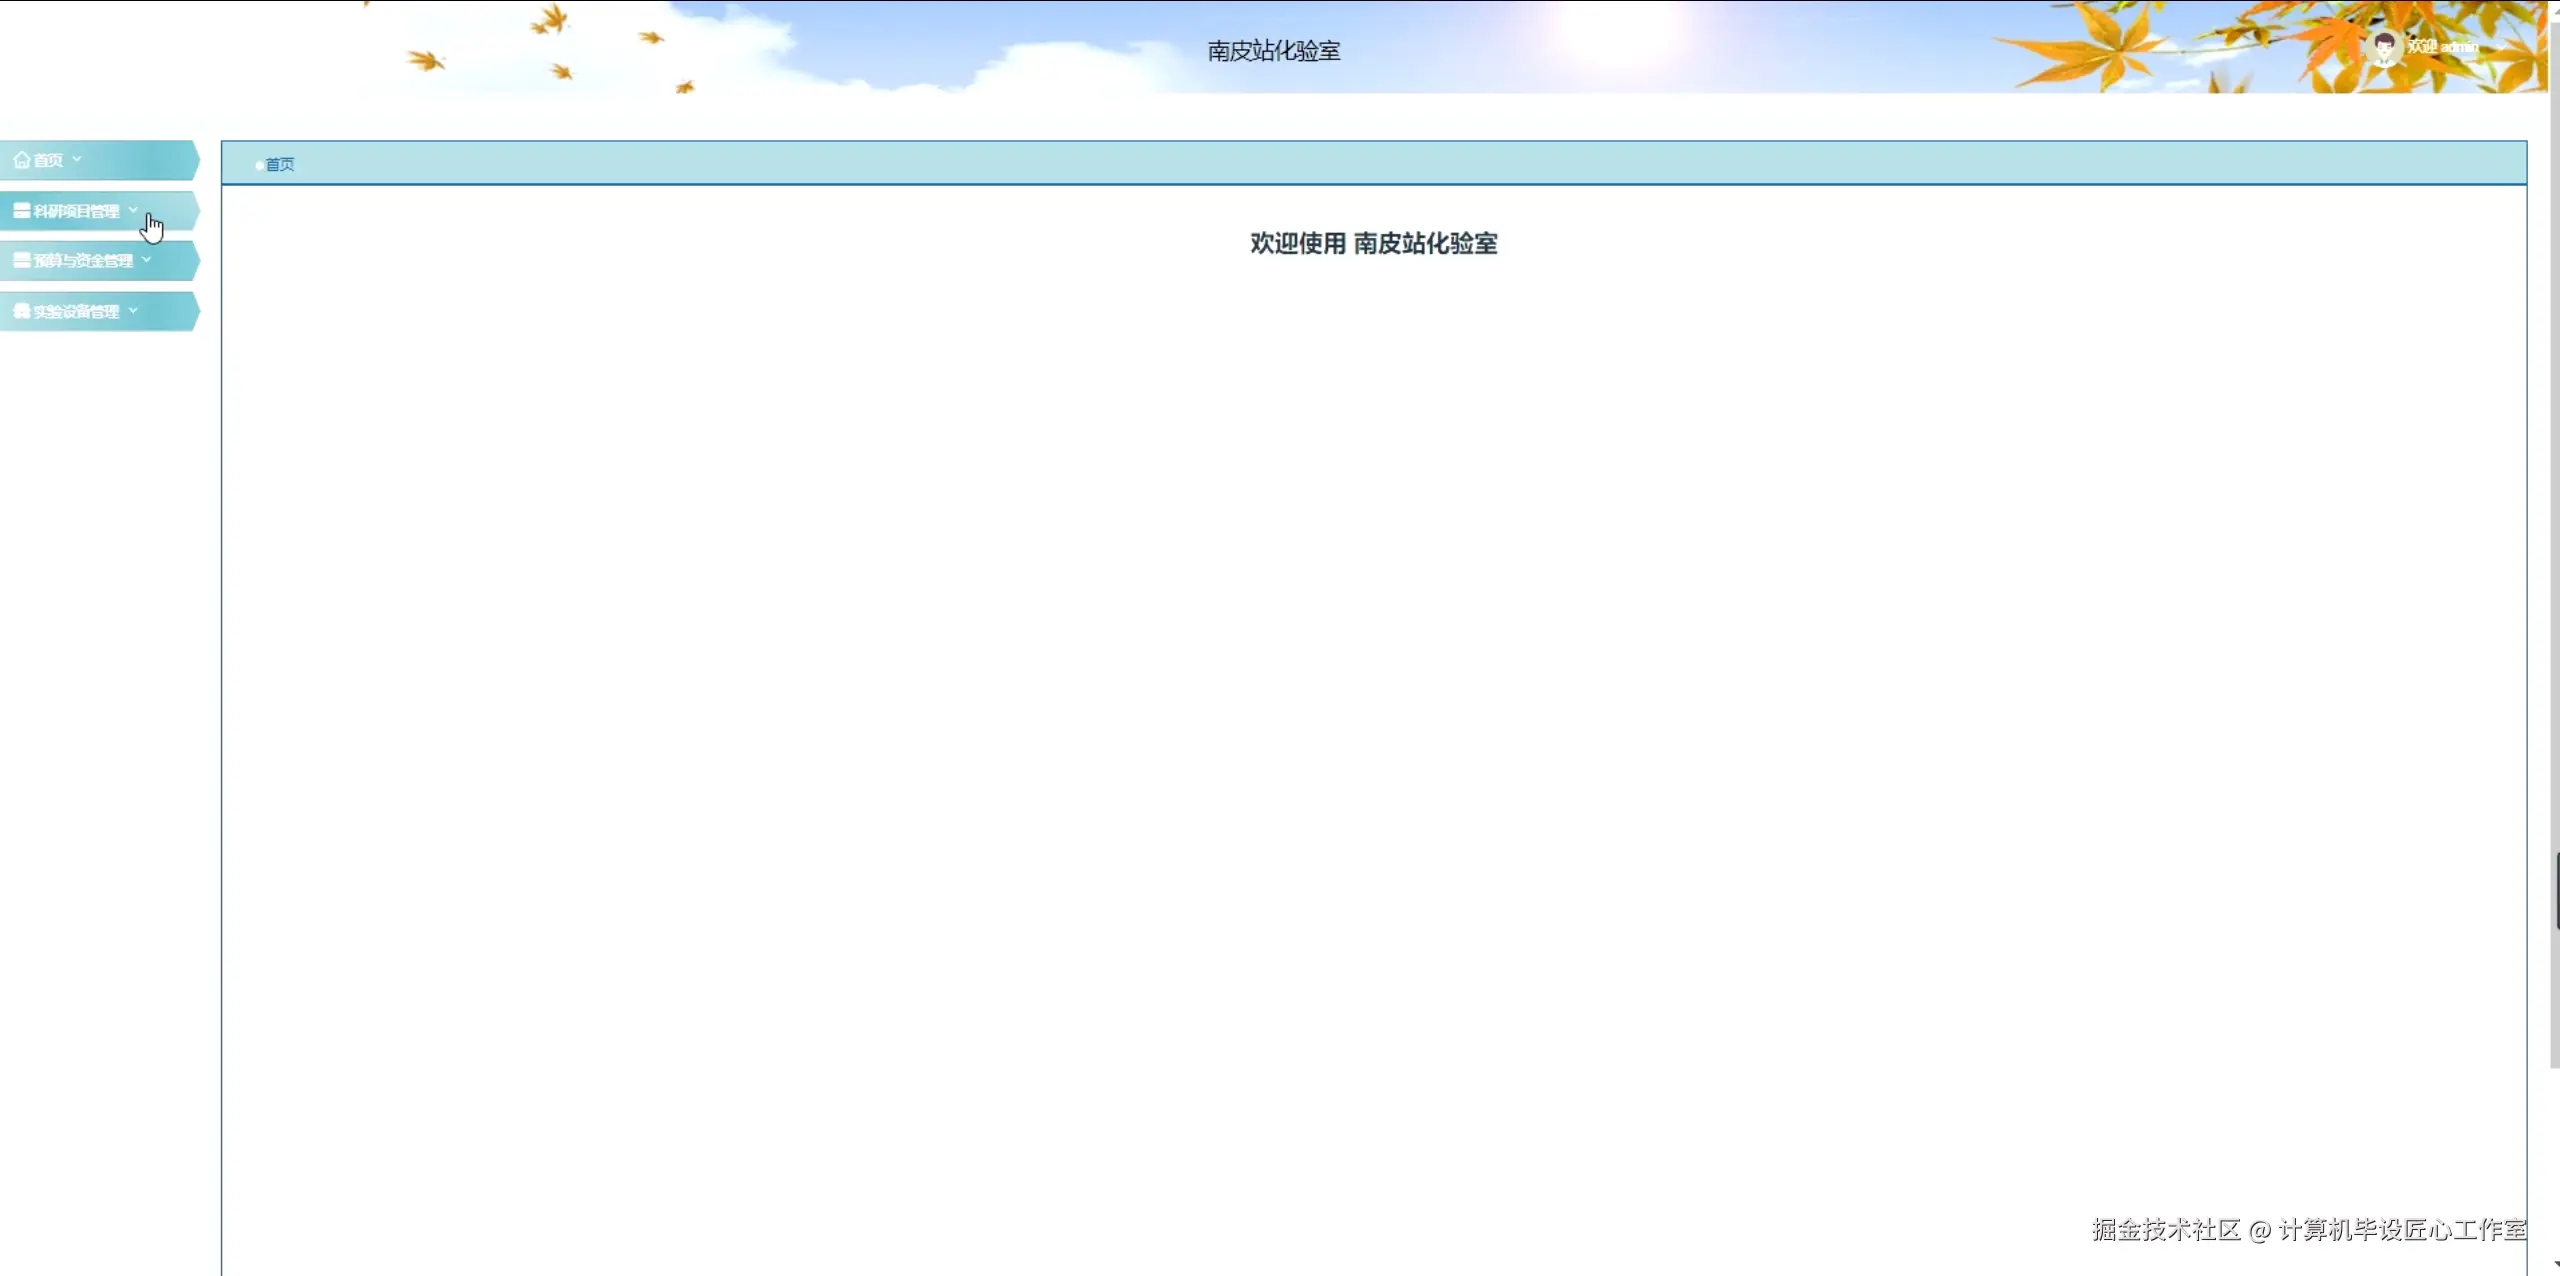Click the 实验设备管理 equipment icon
This screenshot has width=2560, height=1276.
click(x=21, y=311)
